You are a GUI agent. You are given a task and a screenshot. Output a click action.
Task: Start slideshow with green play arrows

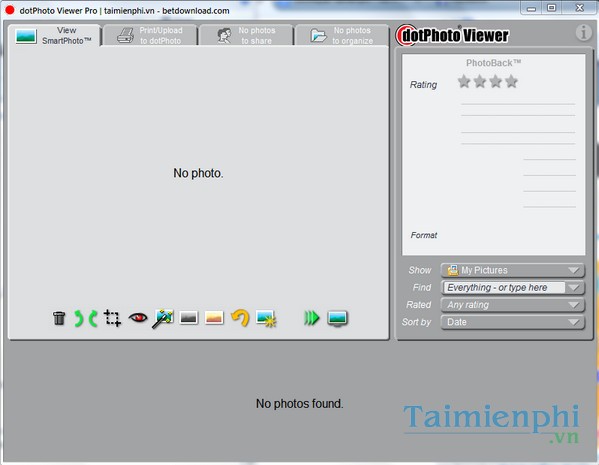pos(311,318)
